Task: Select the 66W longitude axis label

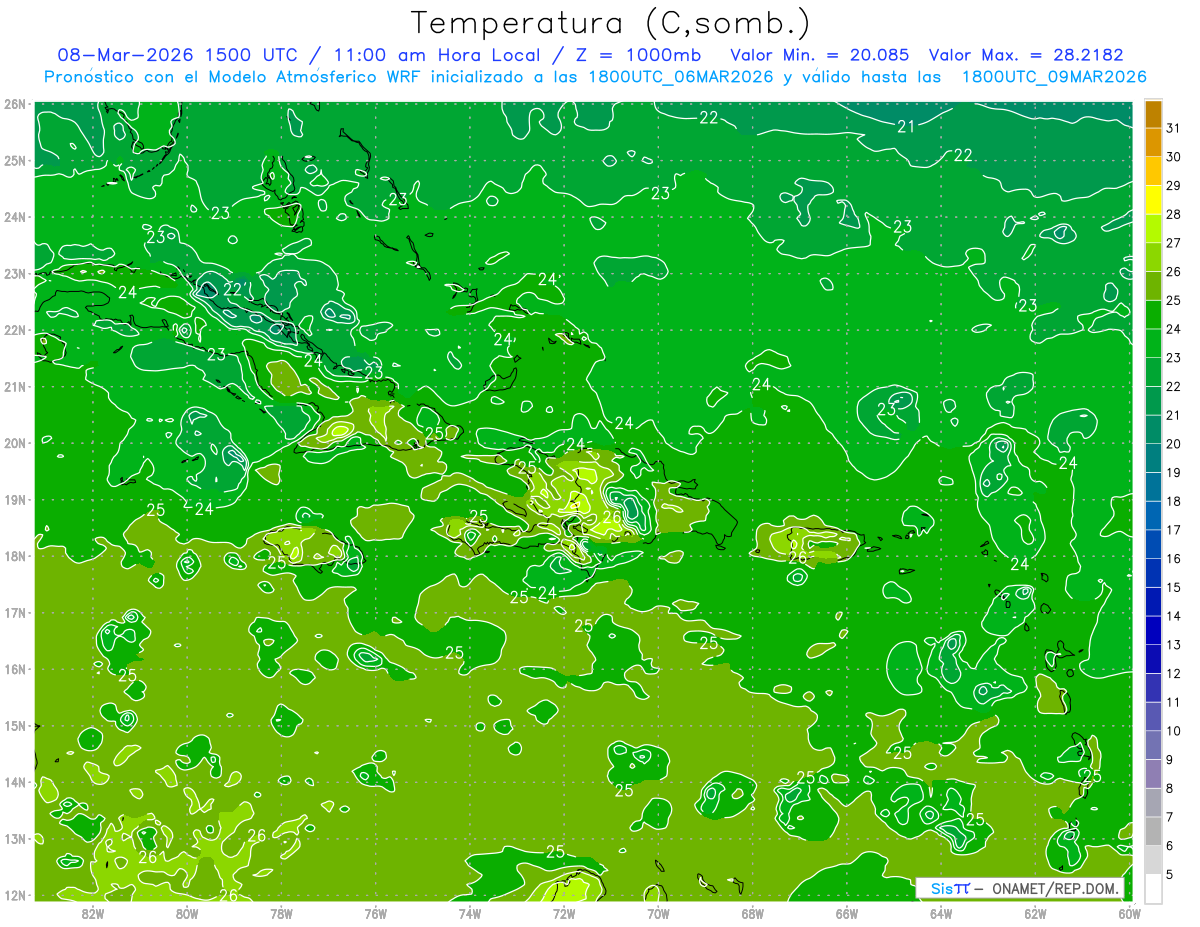Action: 846,913
